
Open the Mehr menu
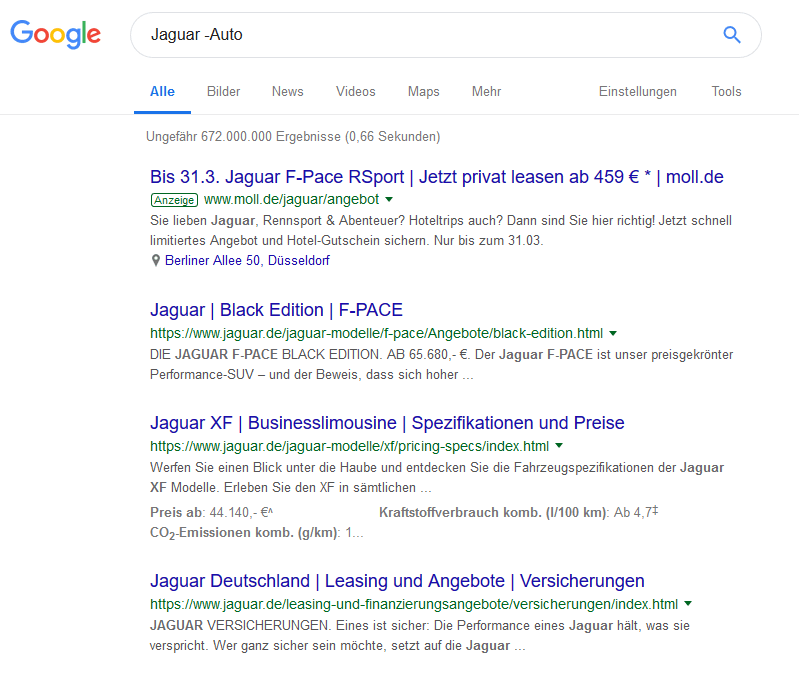click(486, 91)
